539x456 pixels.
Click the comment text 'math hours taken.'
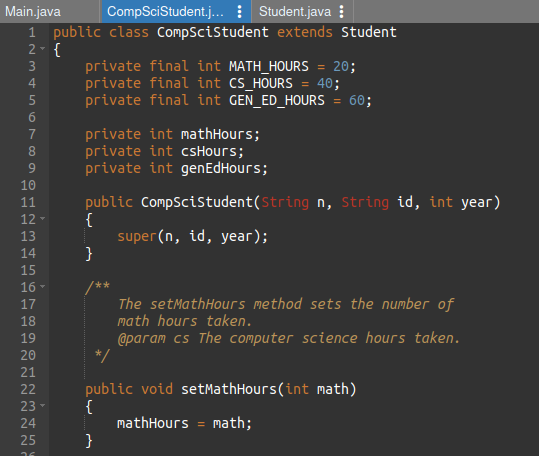(x=185, y=321)
